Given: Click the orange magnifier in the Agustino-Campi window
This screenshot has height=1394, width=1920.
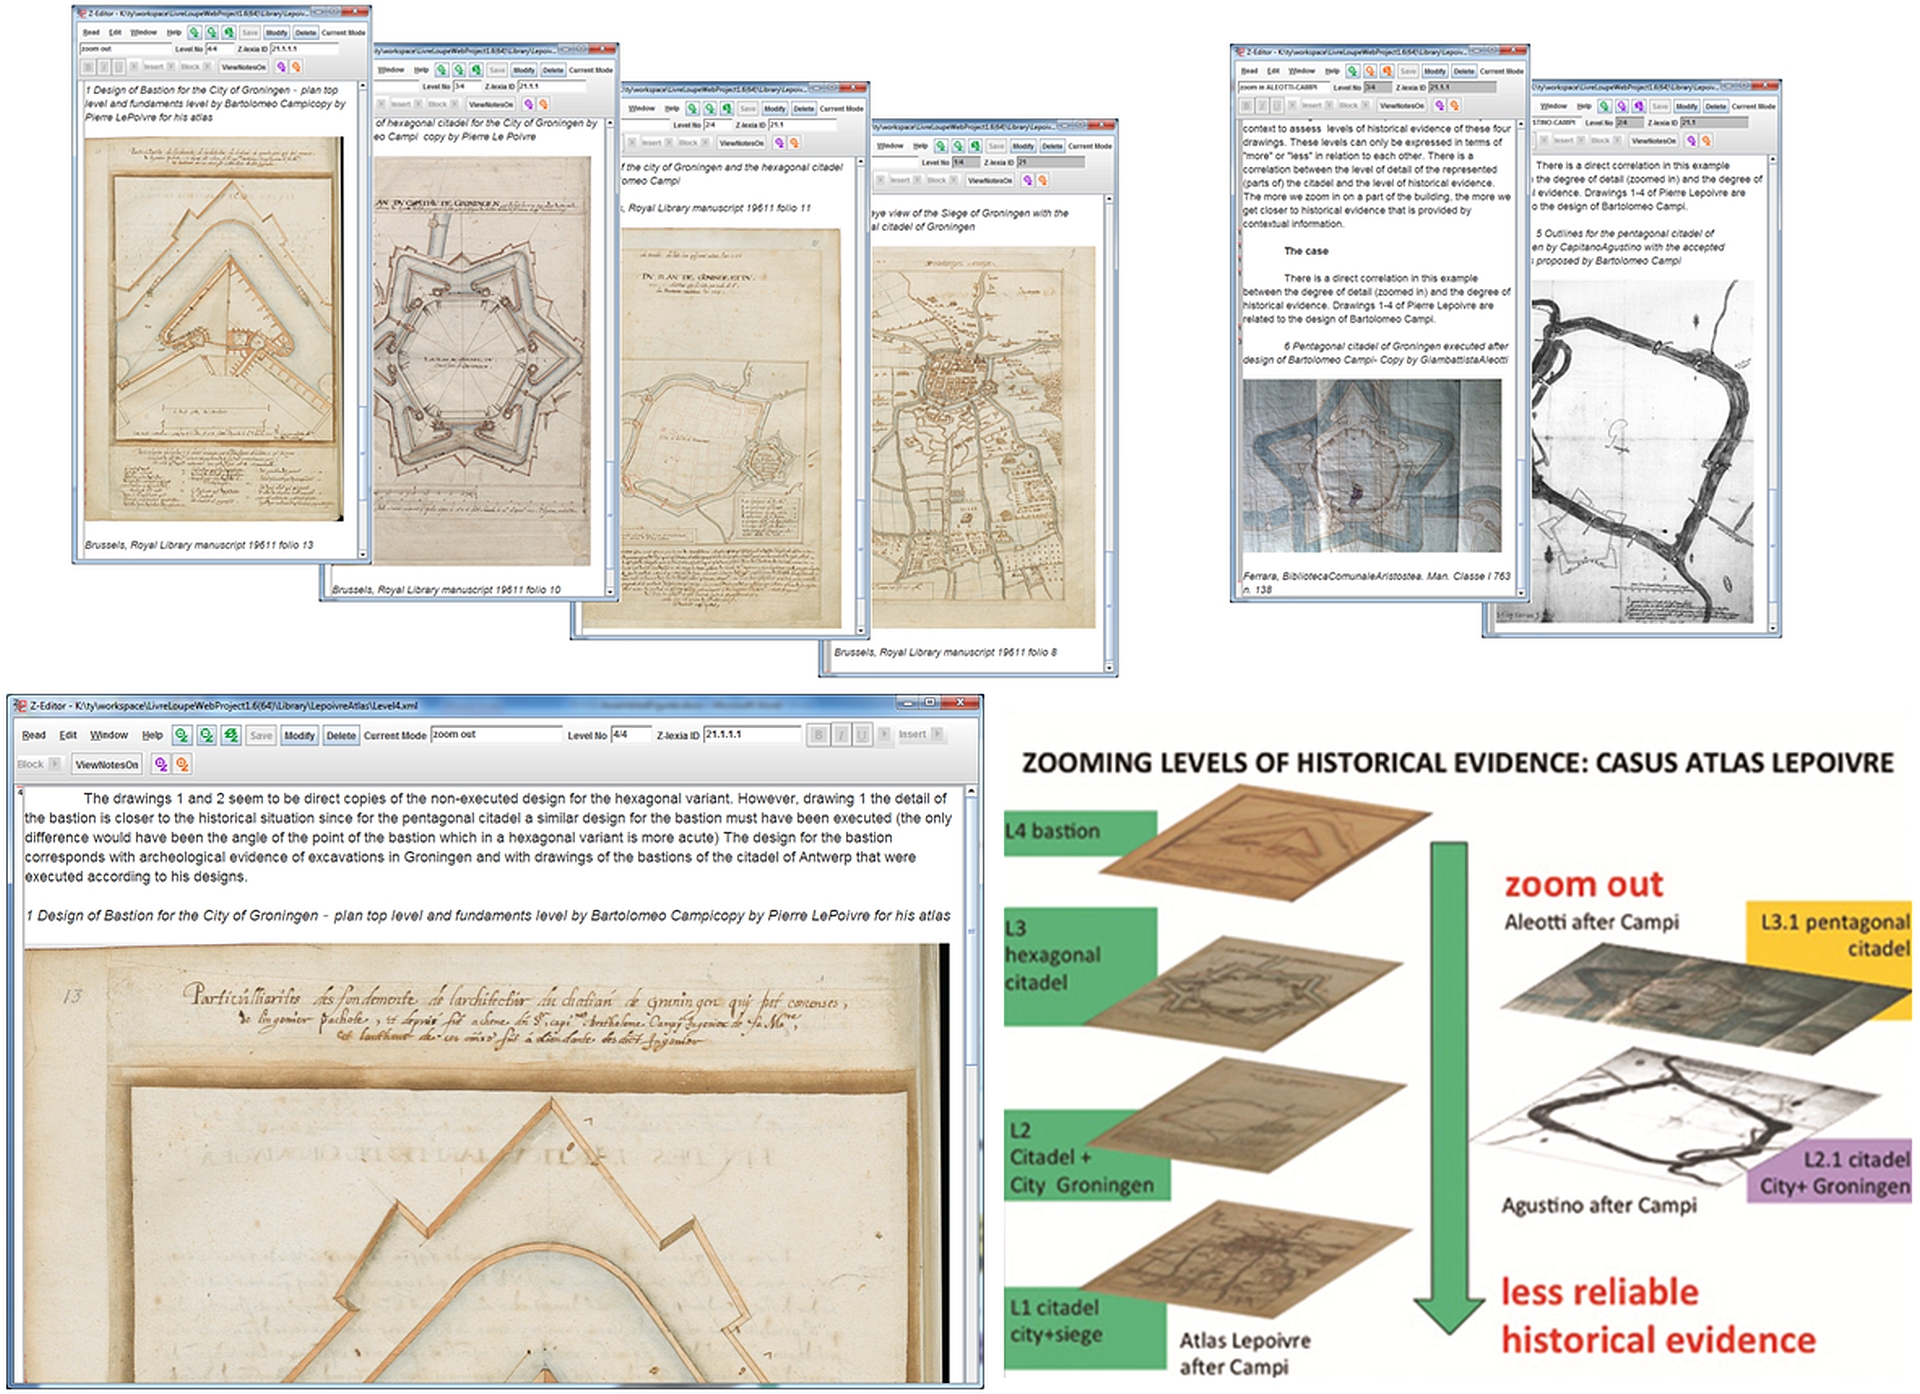Looking at the screenshot, I should coord(1707,140).
